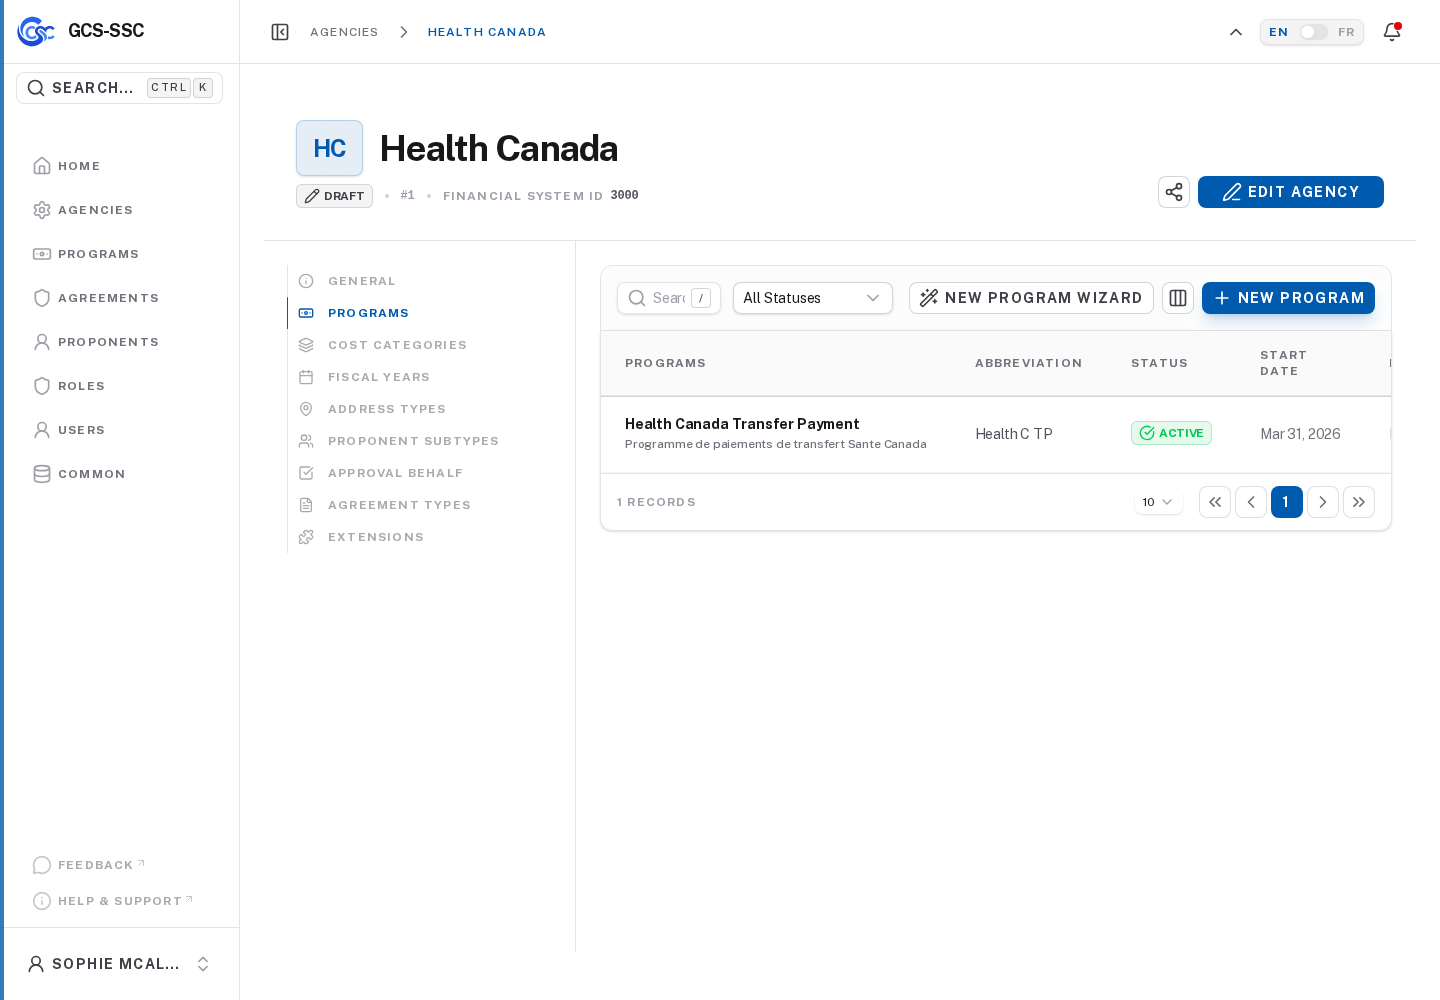1440x1000 pixels.
Task: Click the Programs icon in the left sidebar
Action: pos(42,254)
